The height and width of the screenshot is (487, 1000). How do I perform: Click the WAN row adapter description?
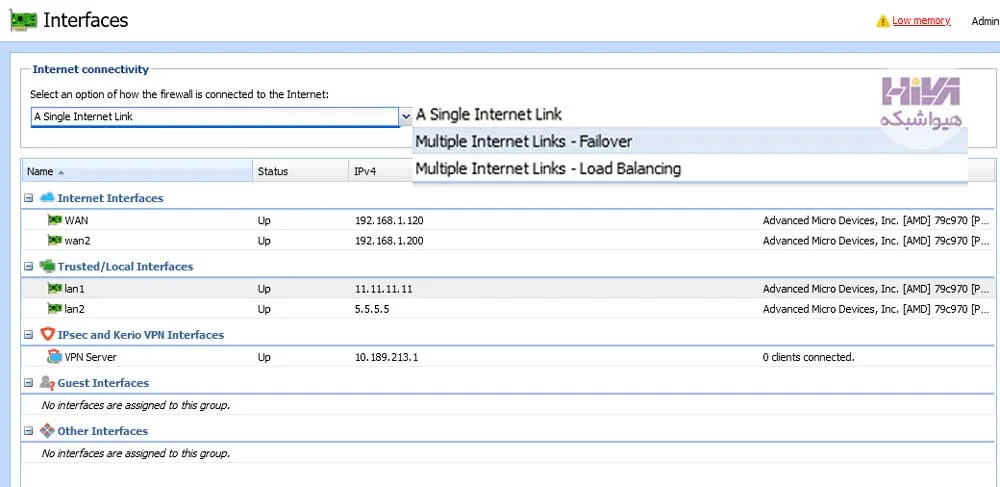[x=877, y=221]
